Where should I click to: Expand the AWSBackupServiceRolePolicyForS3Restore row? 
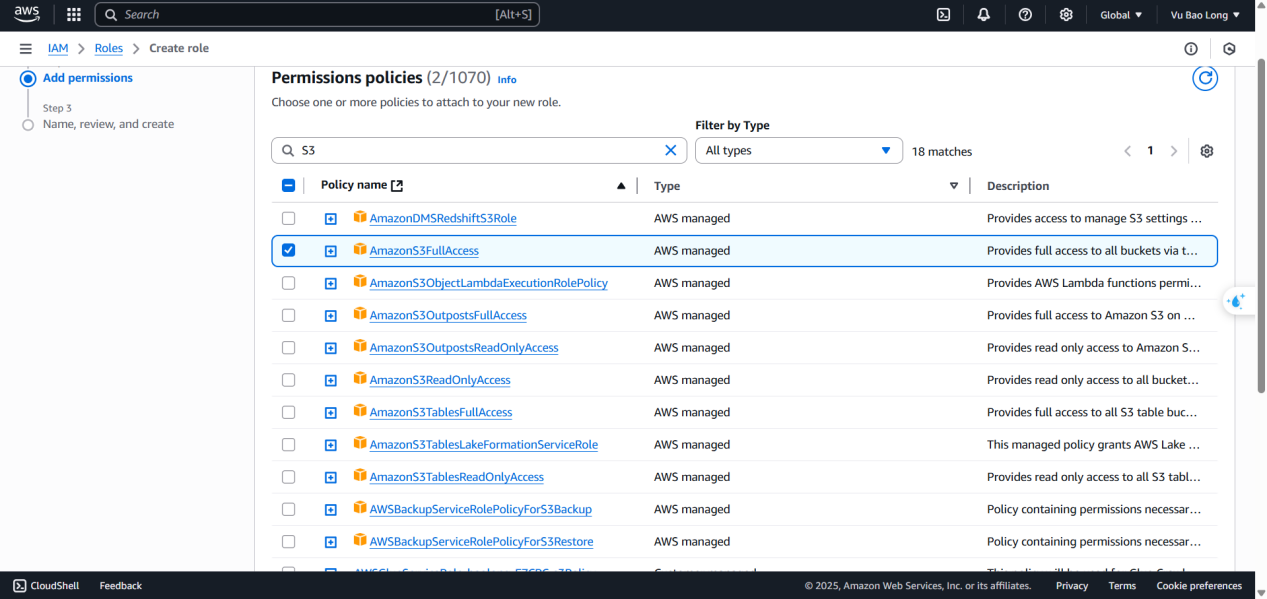pyautogui.click(x=331, y=542)
